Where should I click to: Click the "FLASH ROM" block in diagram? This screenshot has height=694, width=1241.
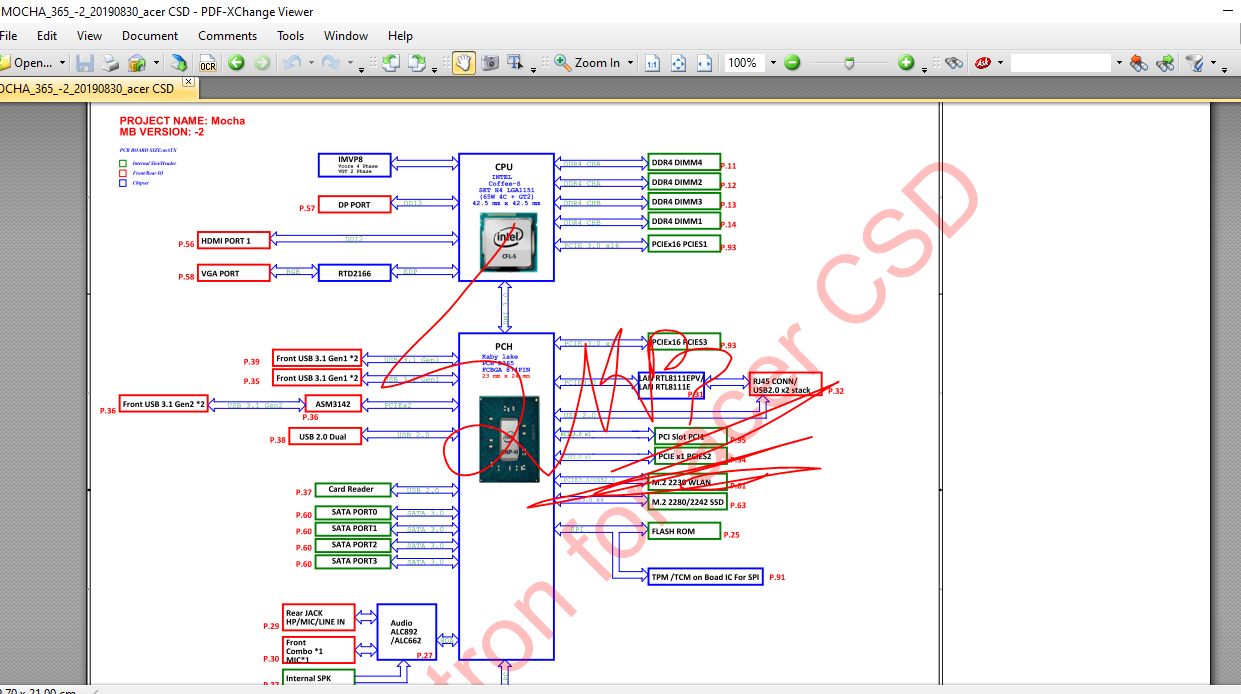pyautogui.click(x=684, y=531)
